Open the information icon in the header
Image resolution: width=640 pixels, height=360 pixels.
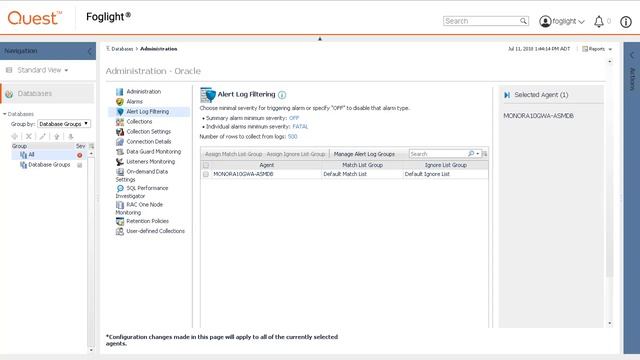coord(626,22)
